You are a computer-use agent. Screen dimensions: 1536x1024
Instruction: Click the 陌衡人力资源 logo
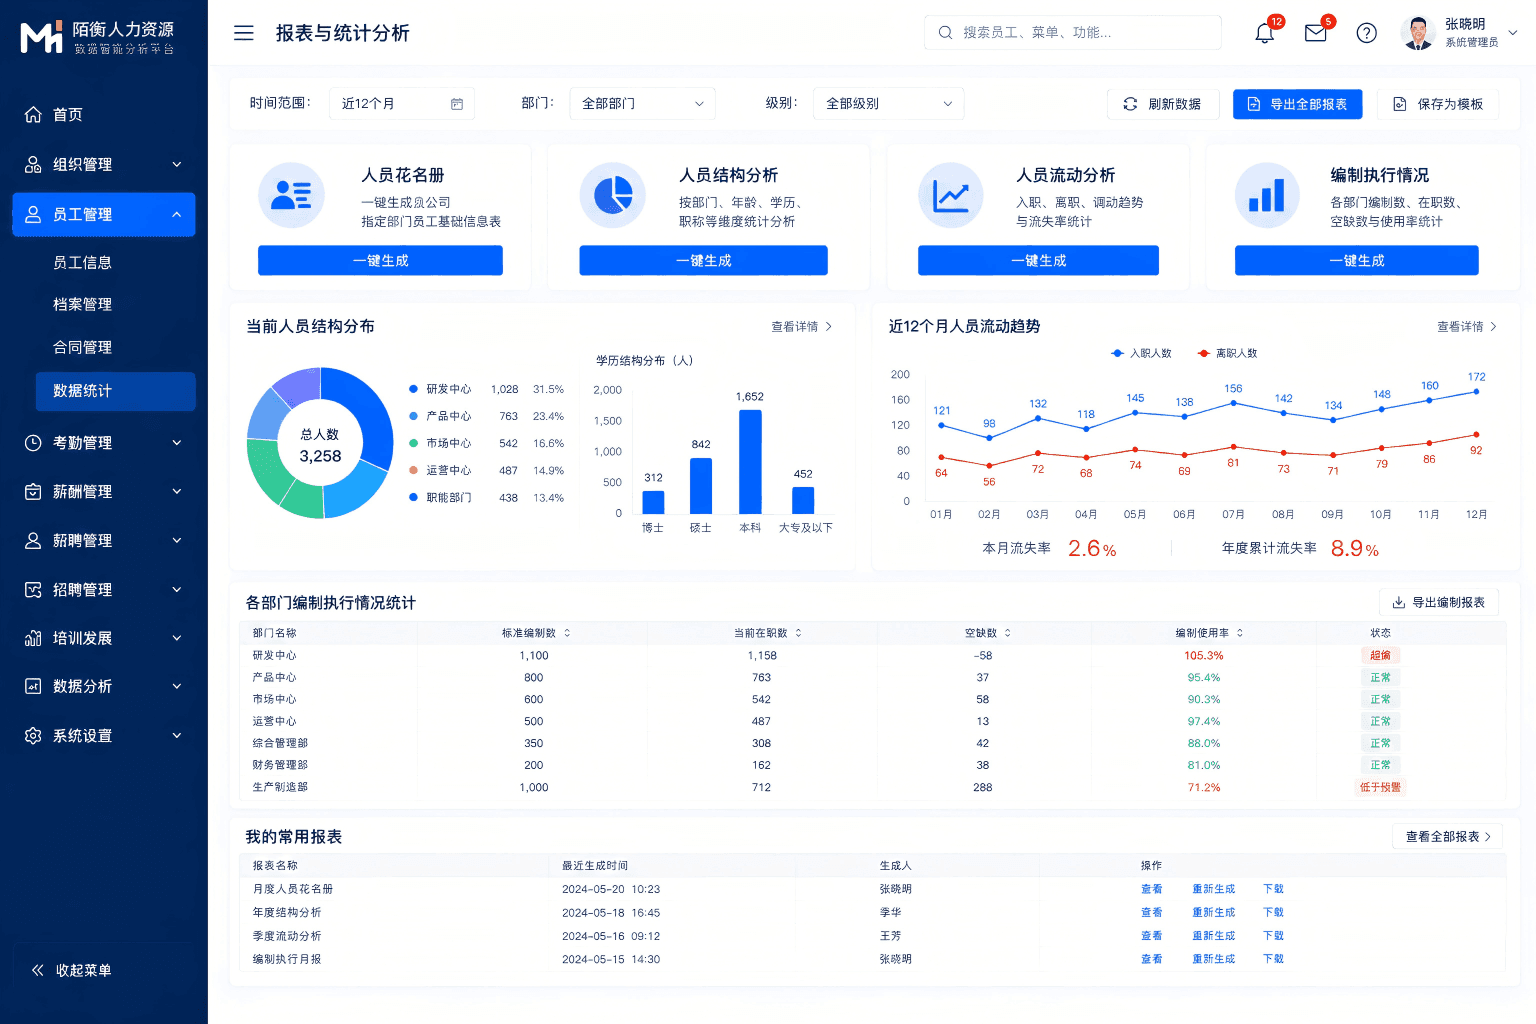point(98,37)
